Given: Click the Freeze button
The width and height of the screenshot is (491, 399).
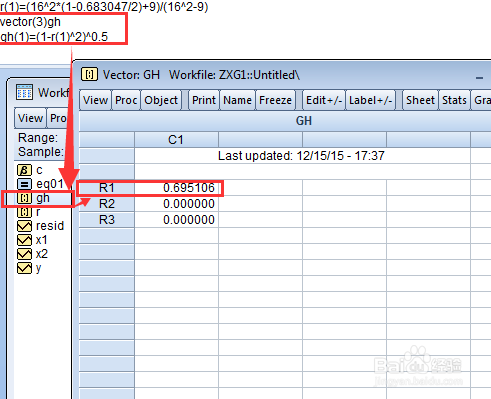Looking at the screenshot, I should [275, 100].
